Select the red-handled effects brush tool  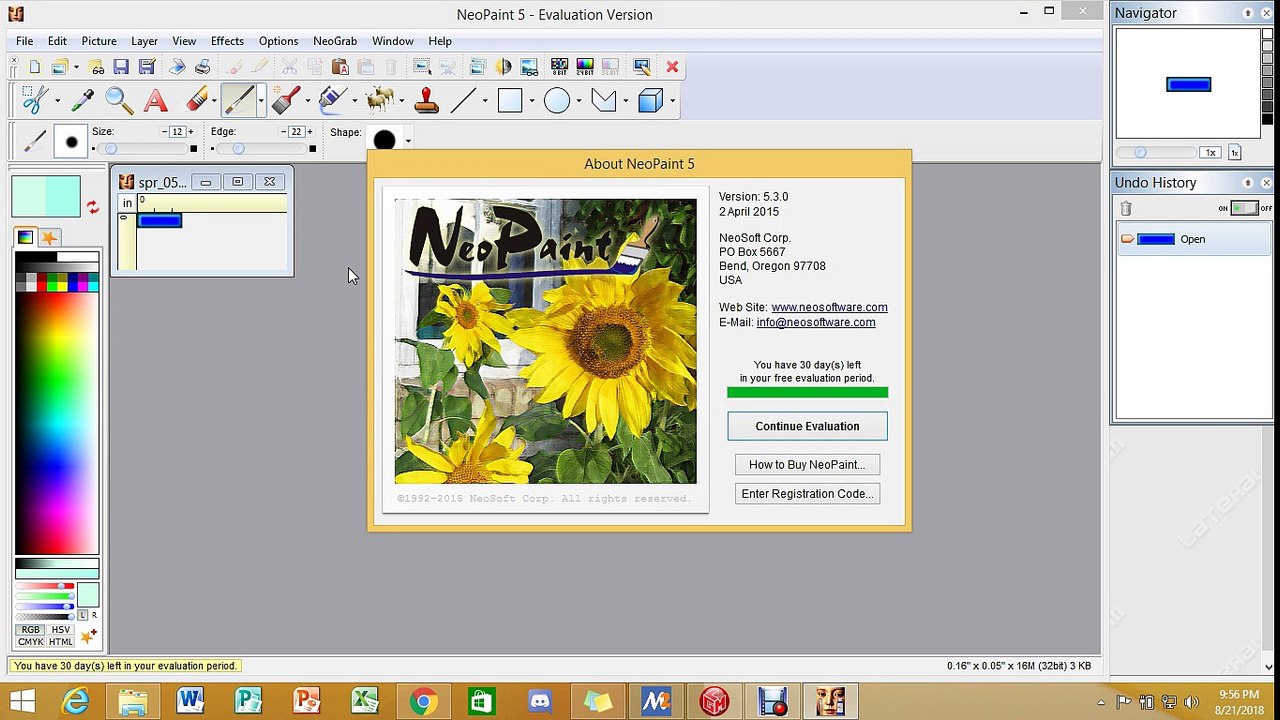coord(286,100)
